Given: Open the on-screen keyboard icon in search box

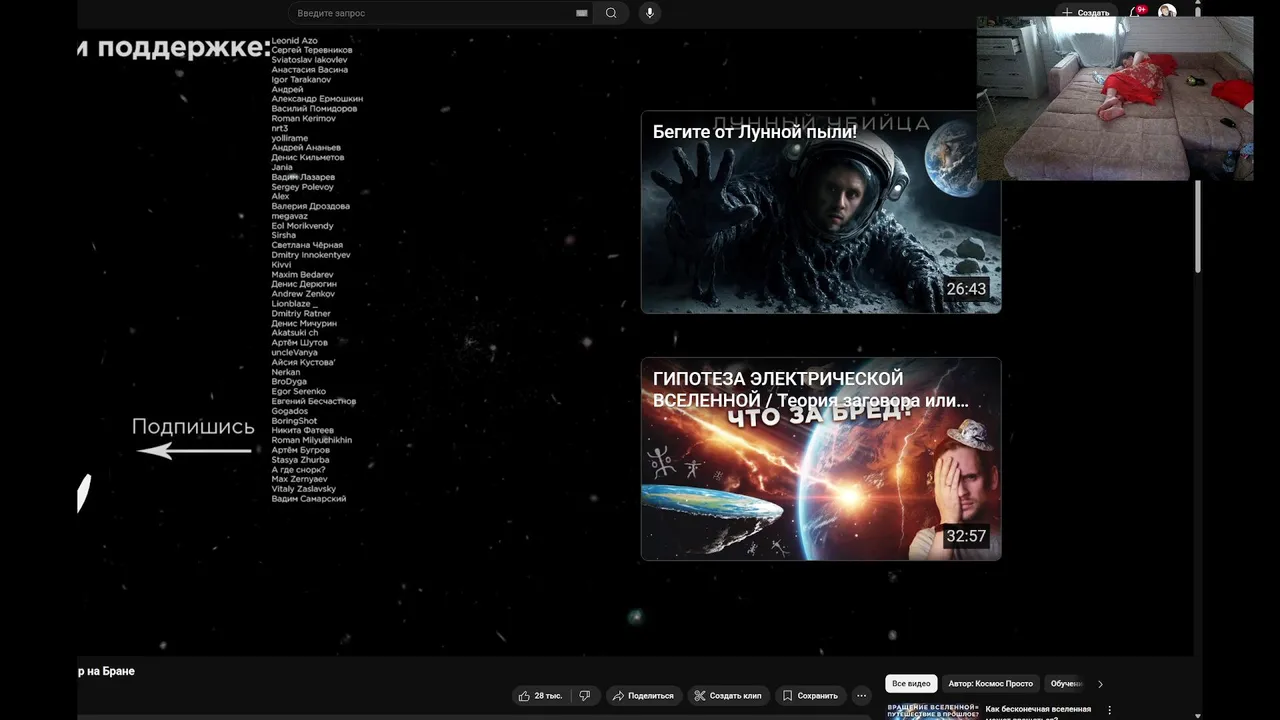Looking at the screenshot, I should [x=582, y=13].
